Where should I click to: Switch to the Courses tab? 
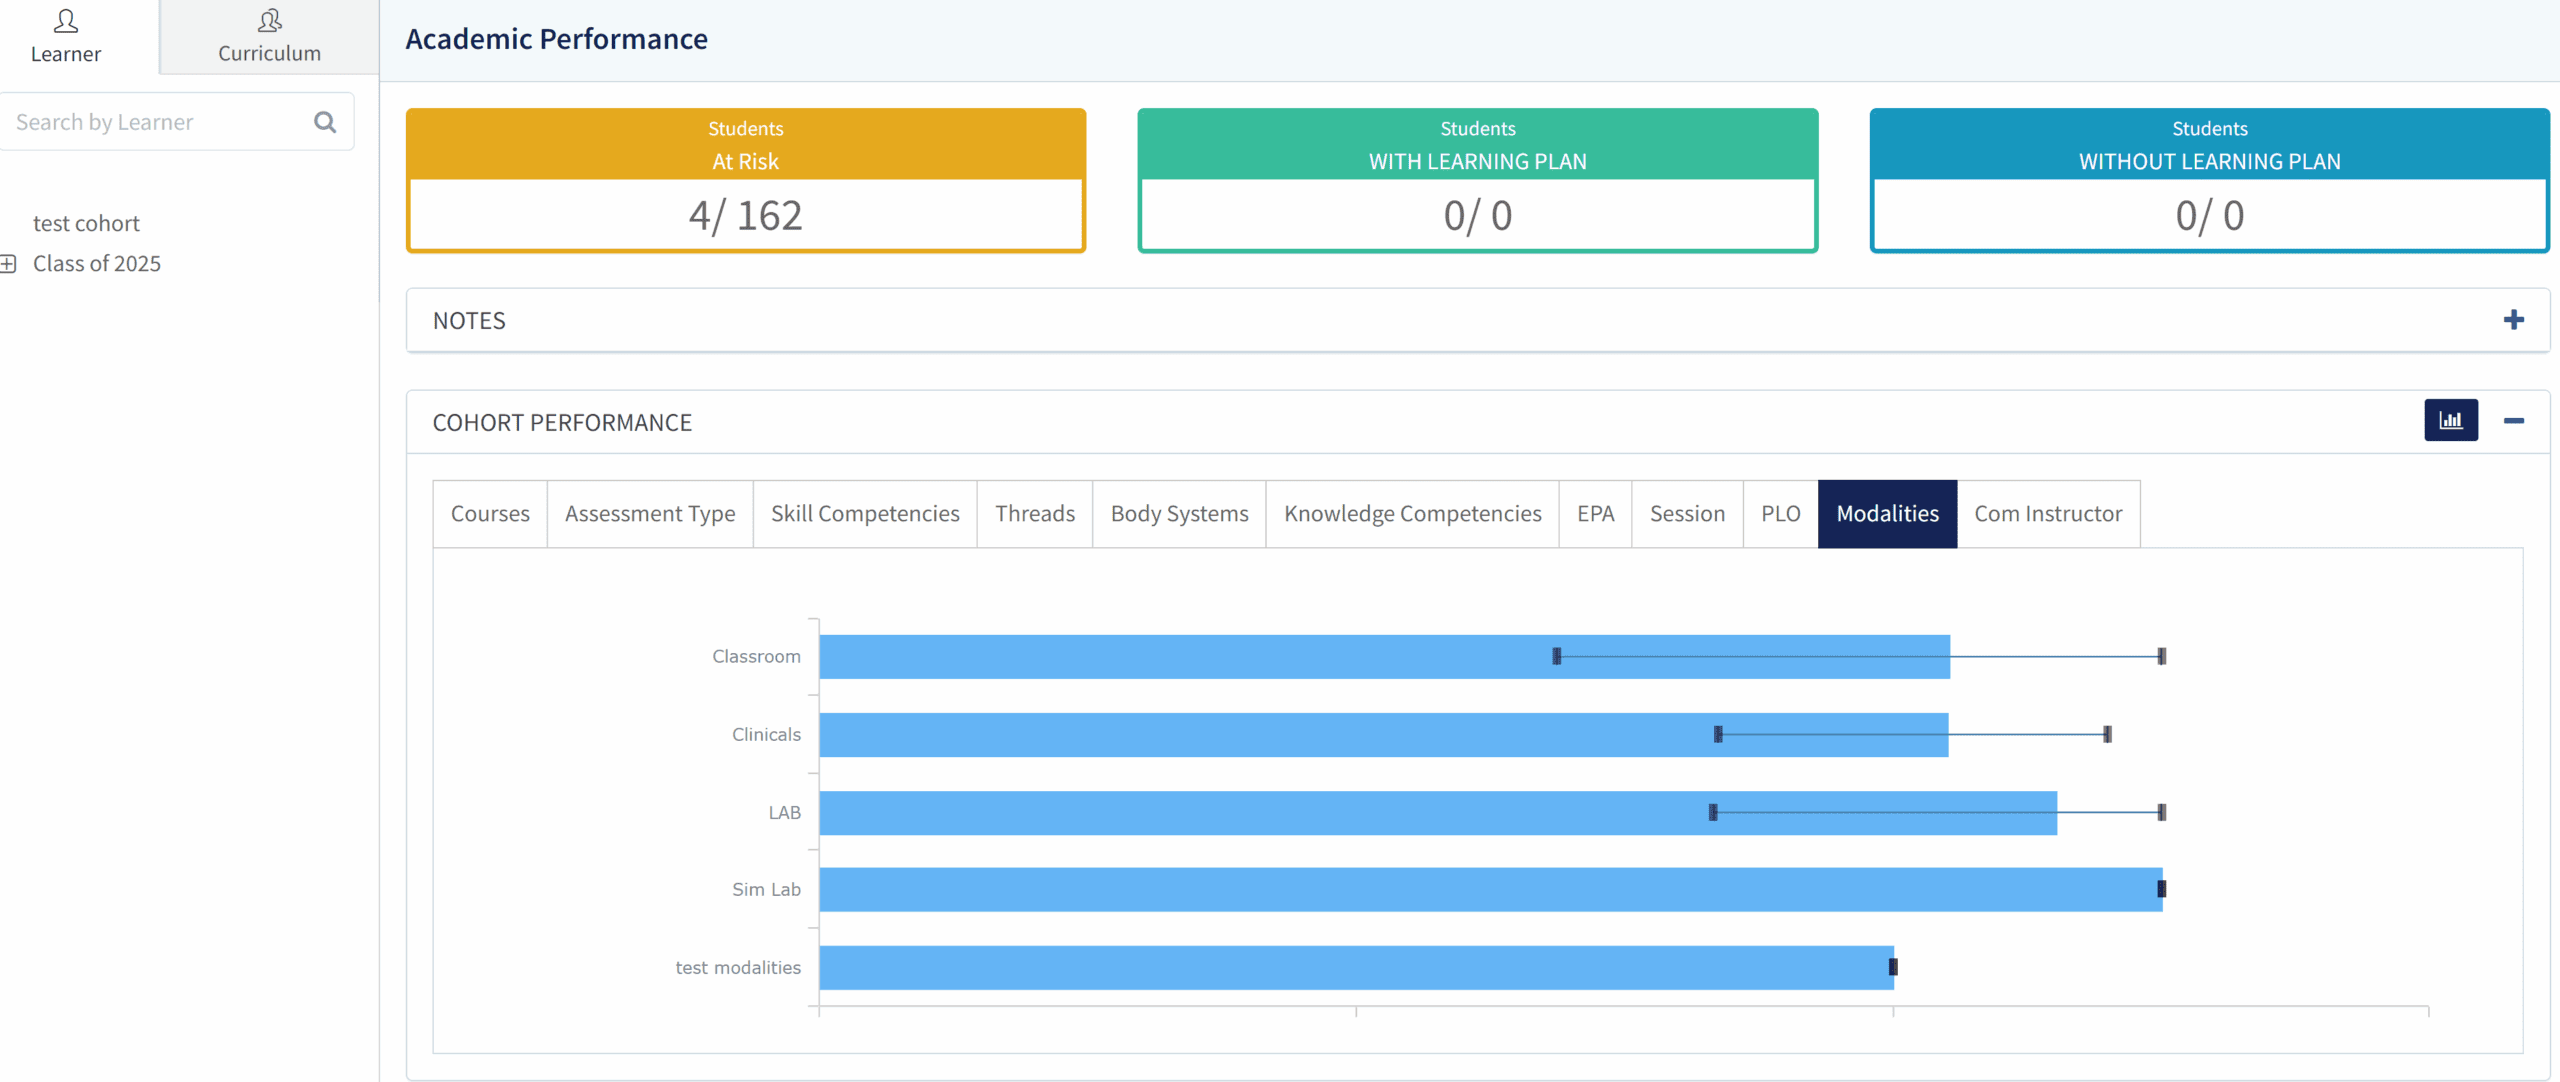click(x=490, y=514)
